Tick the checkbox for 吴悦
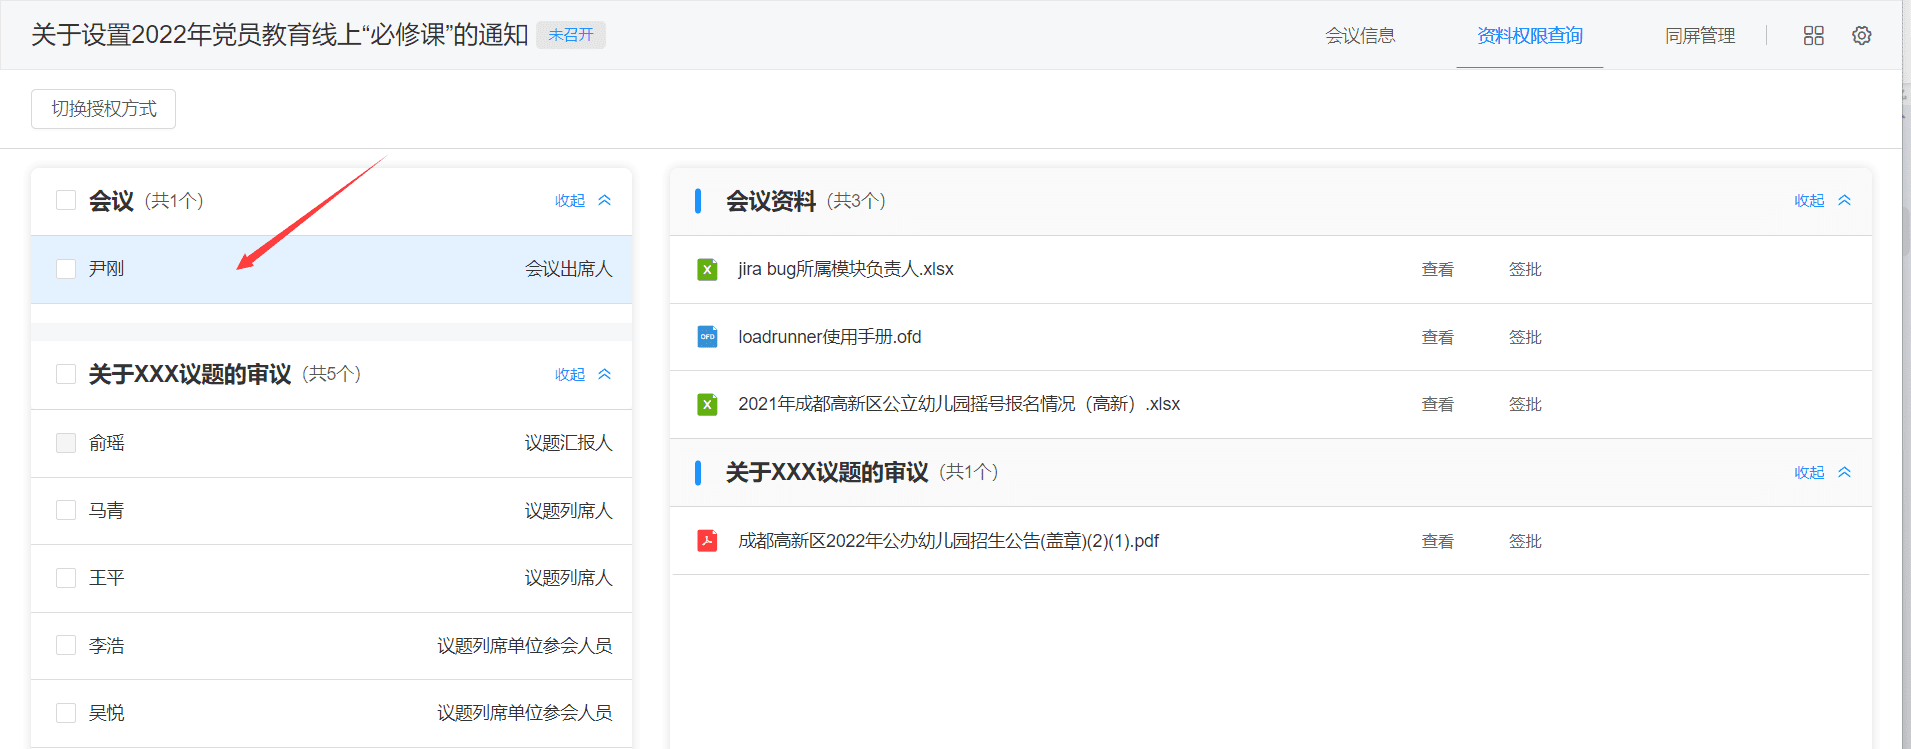 pyautogui.click(x=66, y=713)
